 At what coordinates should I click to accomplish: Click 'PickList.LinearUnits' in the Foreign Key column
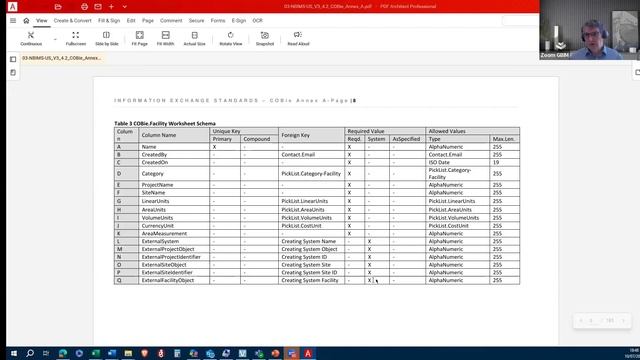pos(311,201)
